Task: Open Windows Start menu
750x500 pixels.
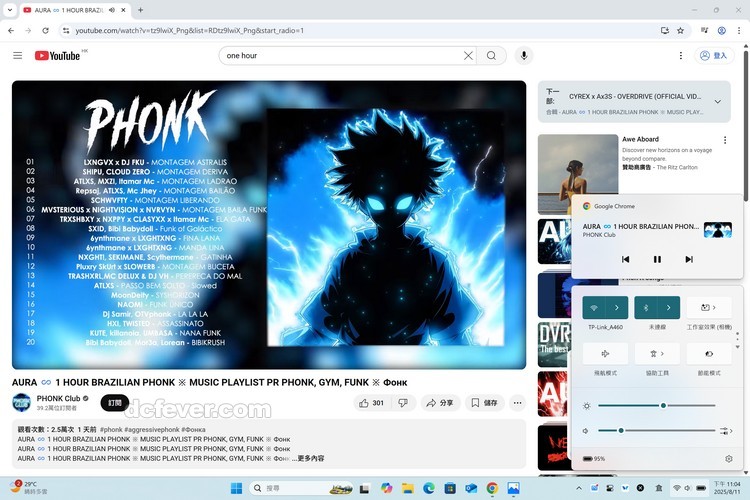Action: [236, 488]
